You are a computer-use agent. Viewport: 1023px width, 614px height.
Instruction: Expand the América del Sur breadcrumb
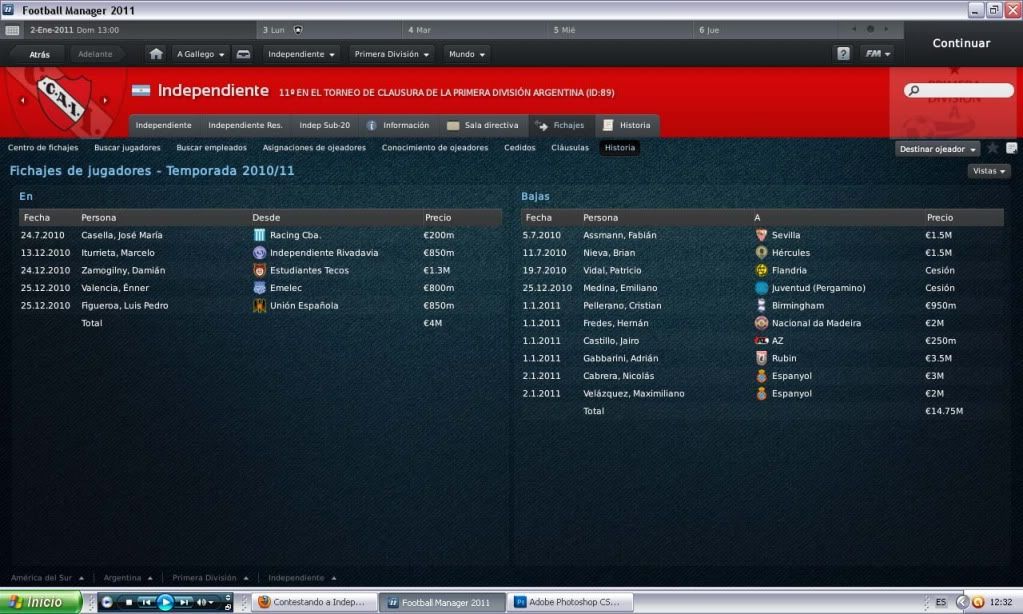tap(47, 577)
